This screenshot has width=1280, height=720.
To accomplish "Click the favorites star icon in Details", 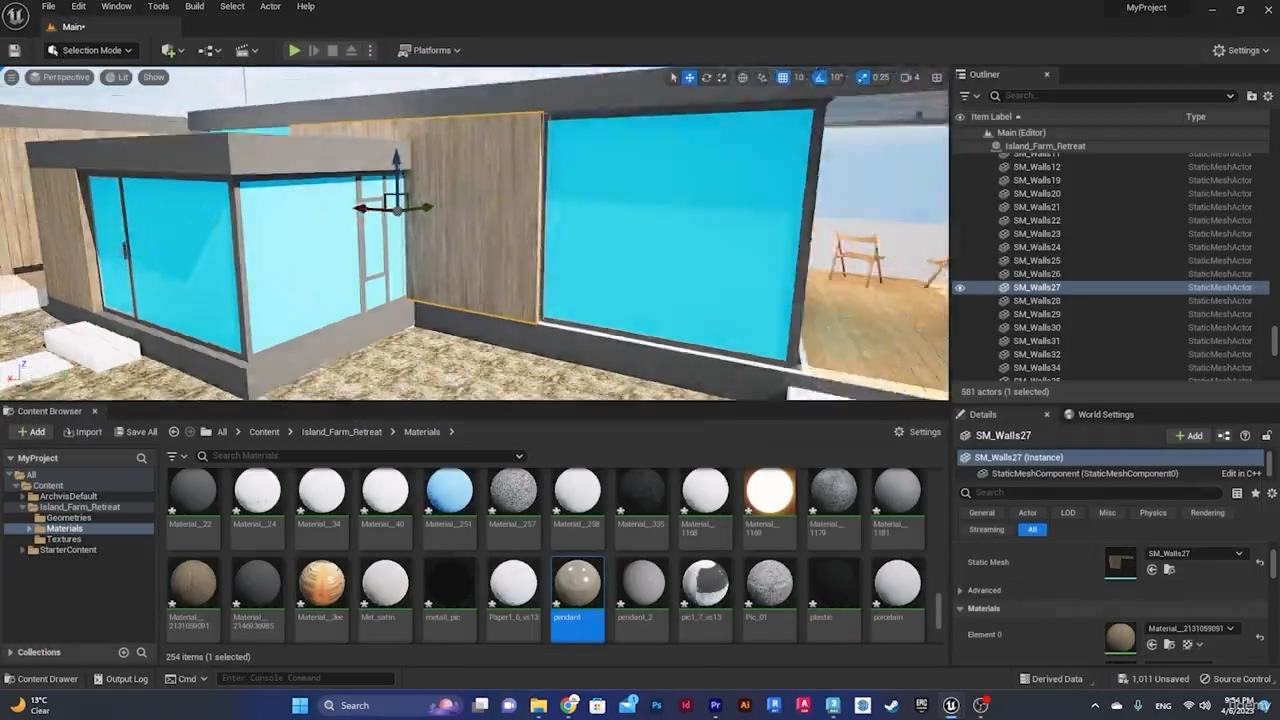I will pyautogui.click(x=1255, y=493).
